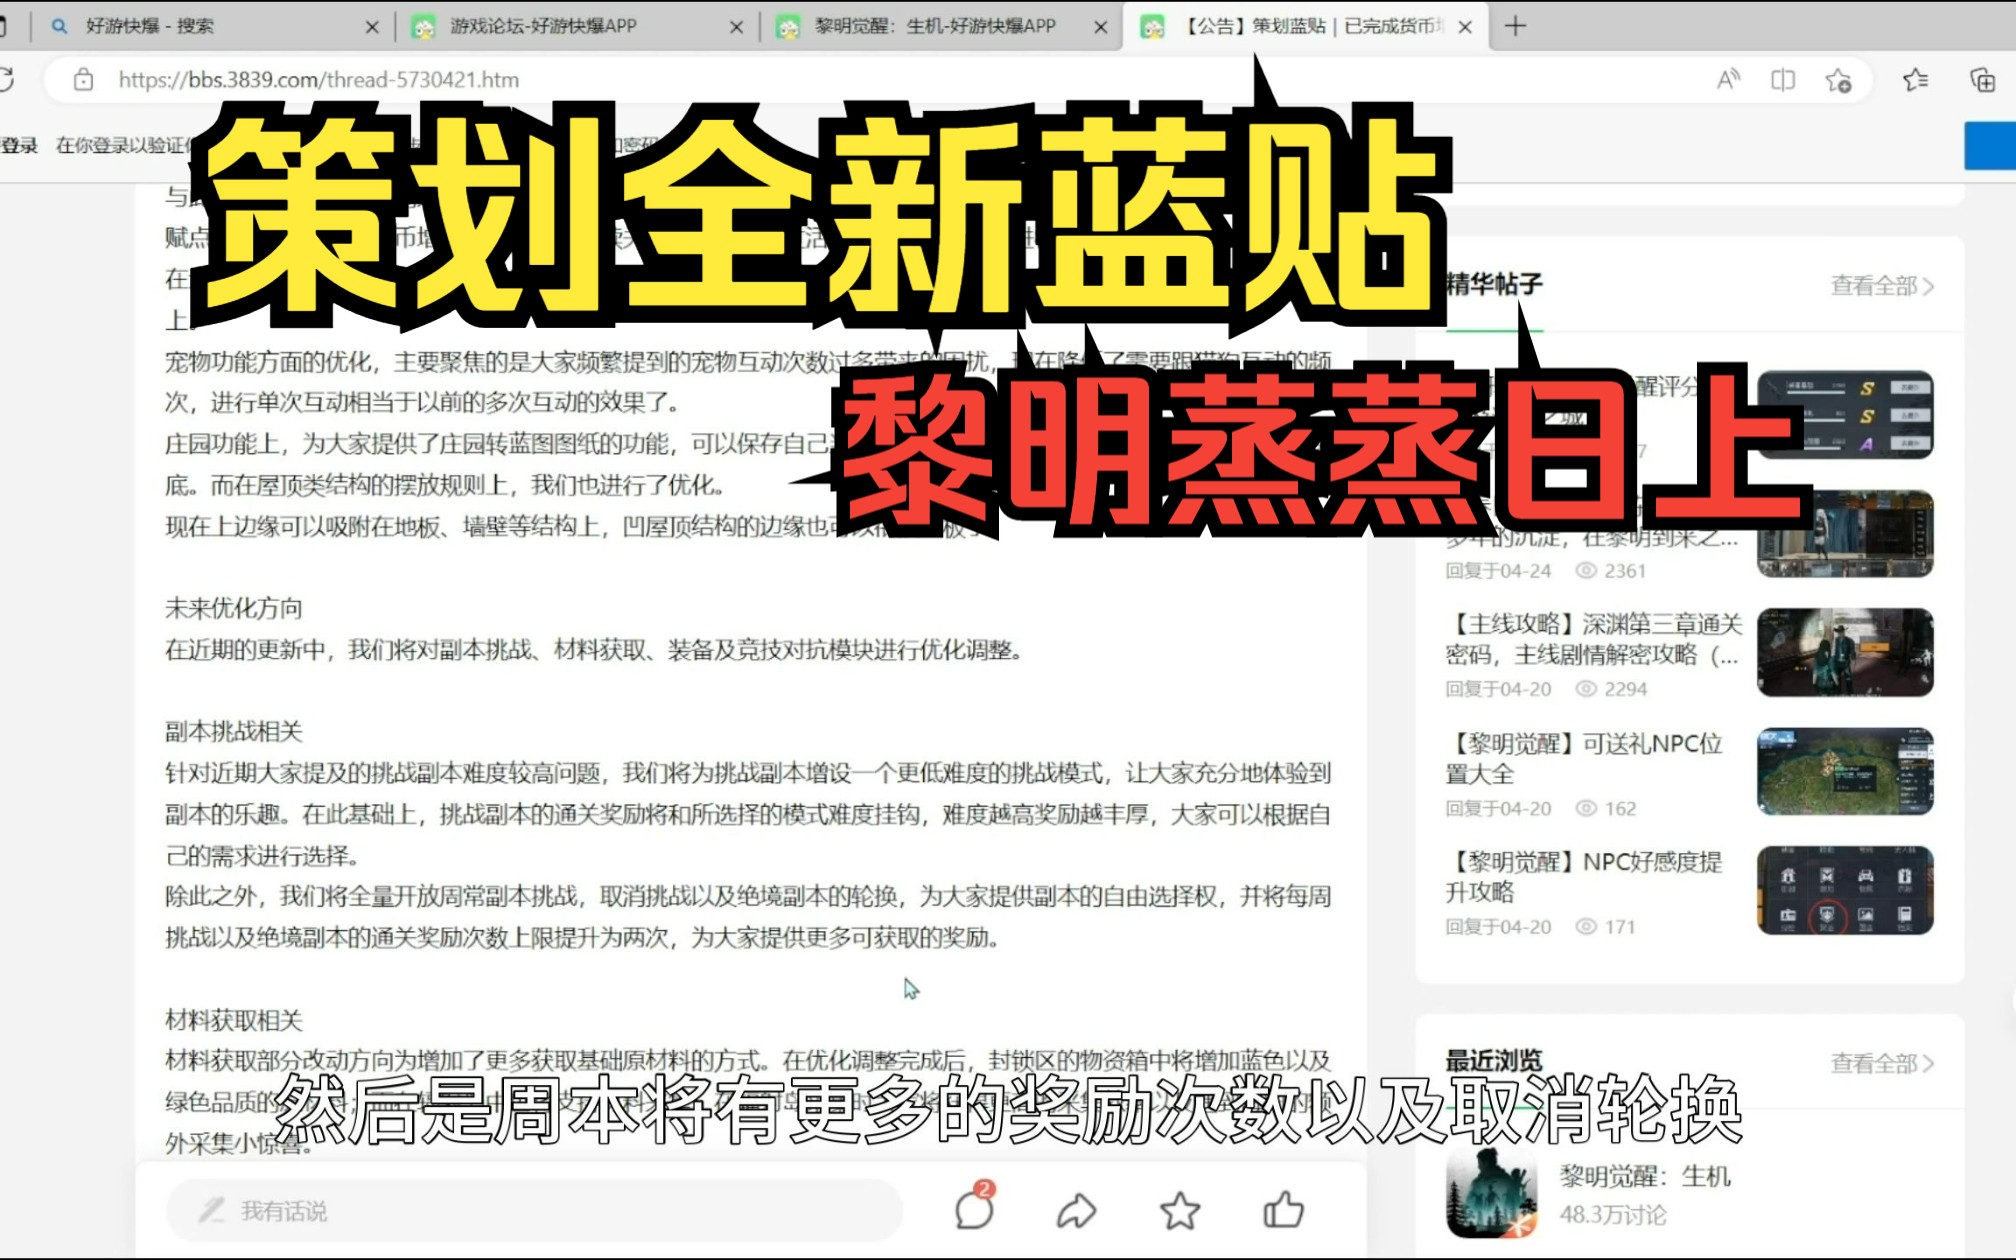
Task: Switch to the 黎明觉醒：生机-好游快爆APP tab
Action: 940,26
